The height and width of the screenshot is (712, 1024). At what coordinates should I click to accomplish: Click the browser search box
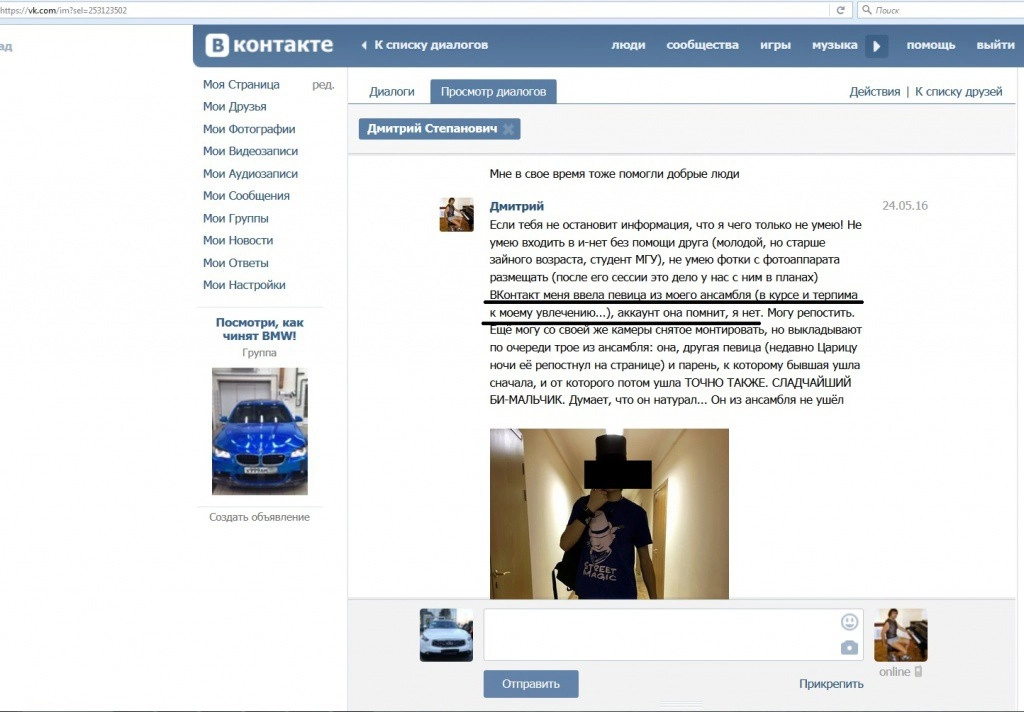940,10
